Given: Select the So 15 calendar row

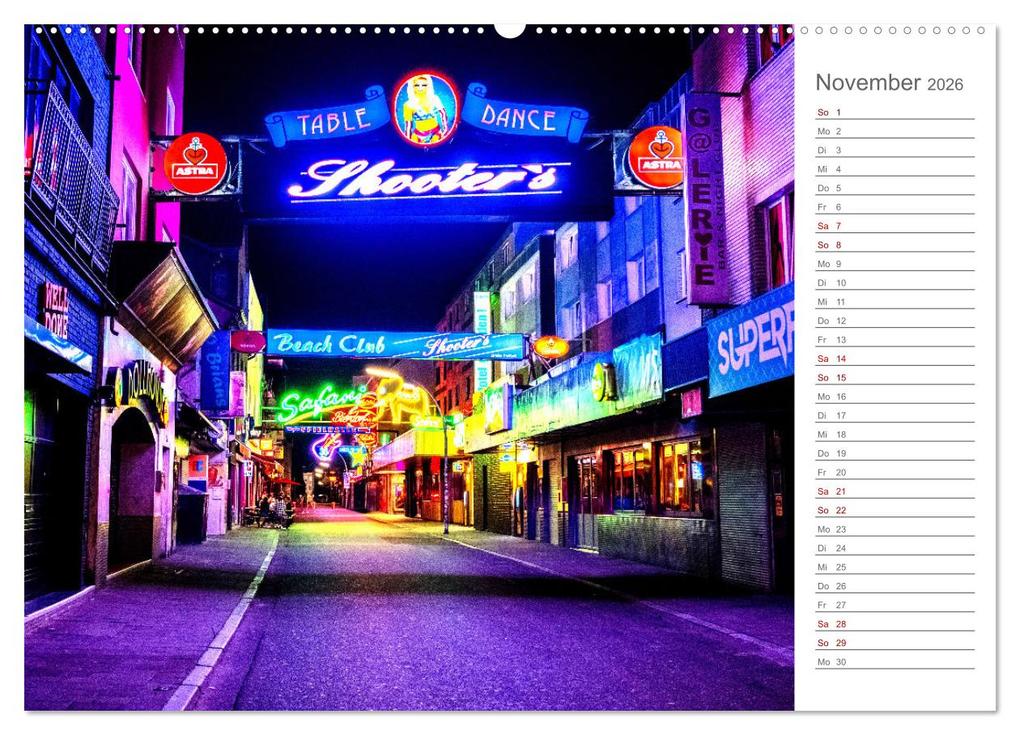Looking at the screenshot, I should point(894,377).
